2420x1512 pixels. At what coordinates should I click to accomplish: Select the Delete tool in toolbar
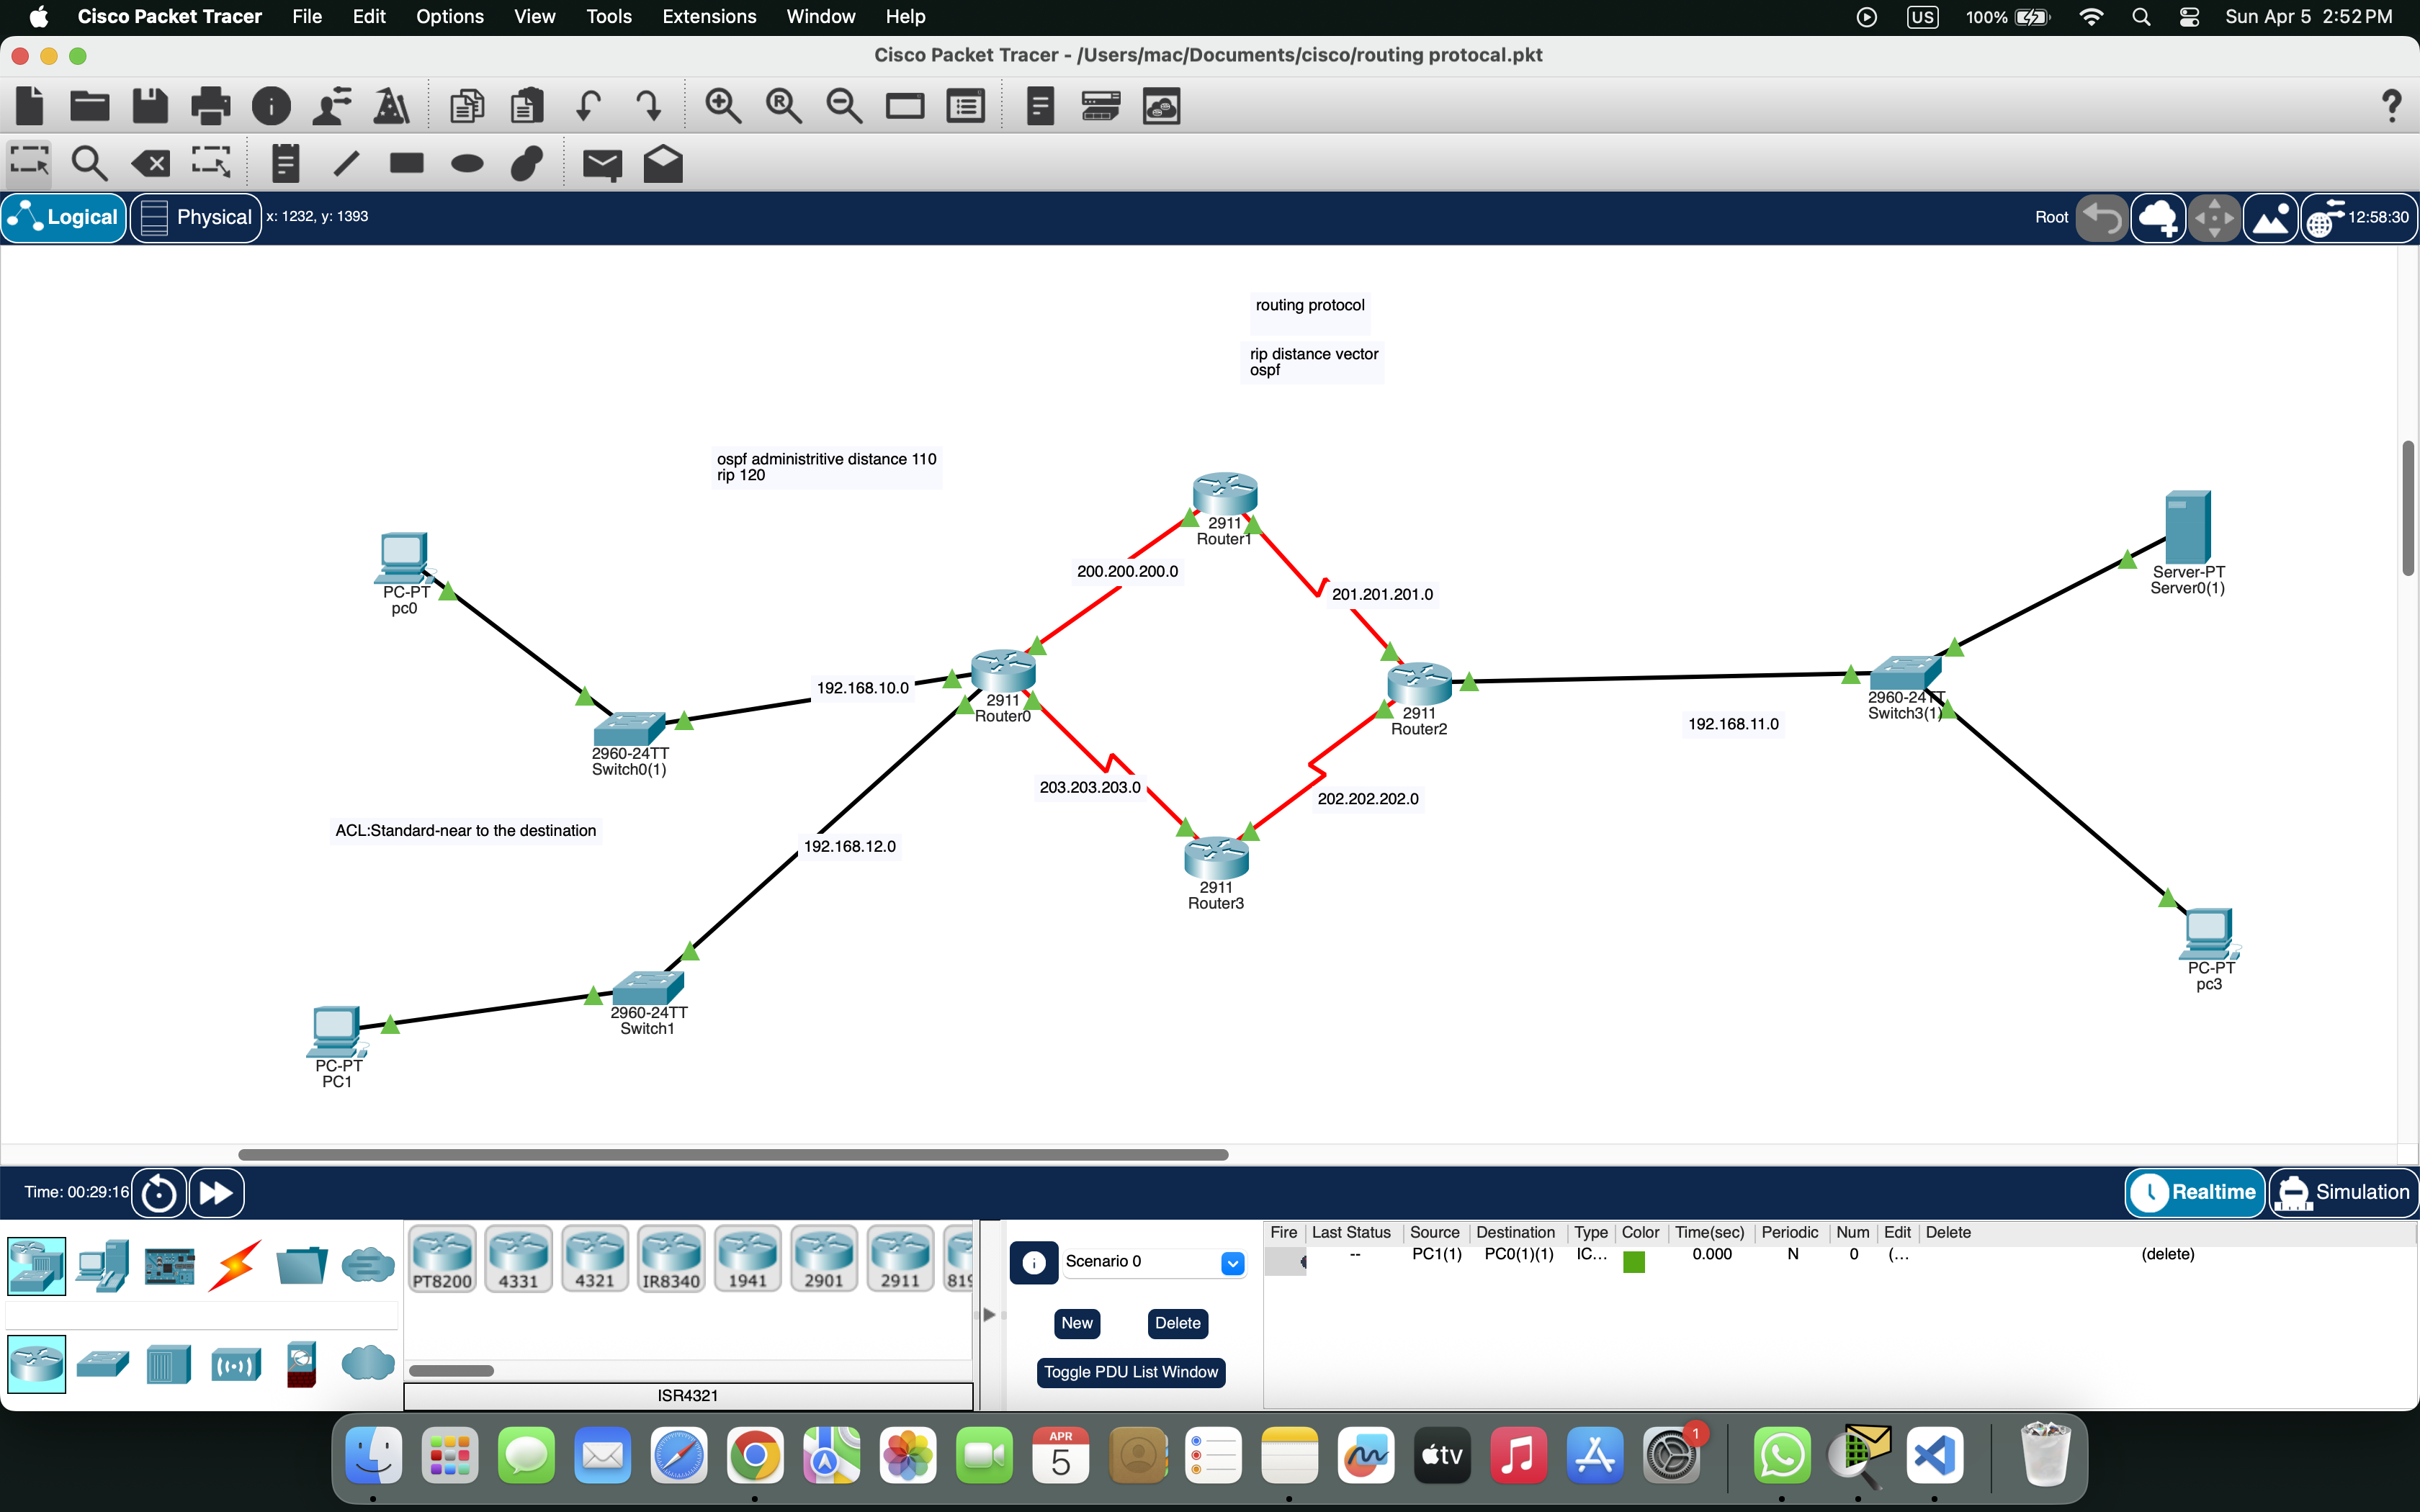pyautogui.click(x=151, y=163)
